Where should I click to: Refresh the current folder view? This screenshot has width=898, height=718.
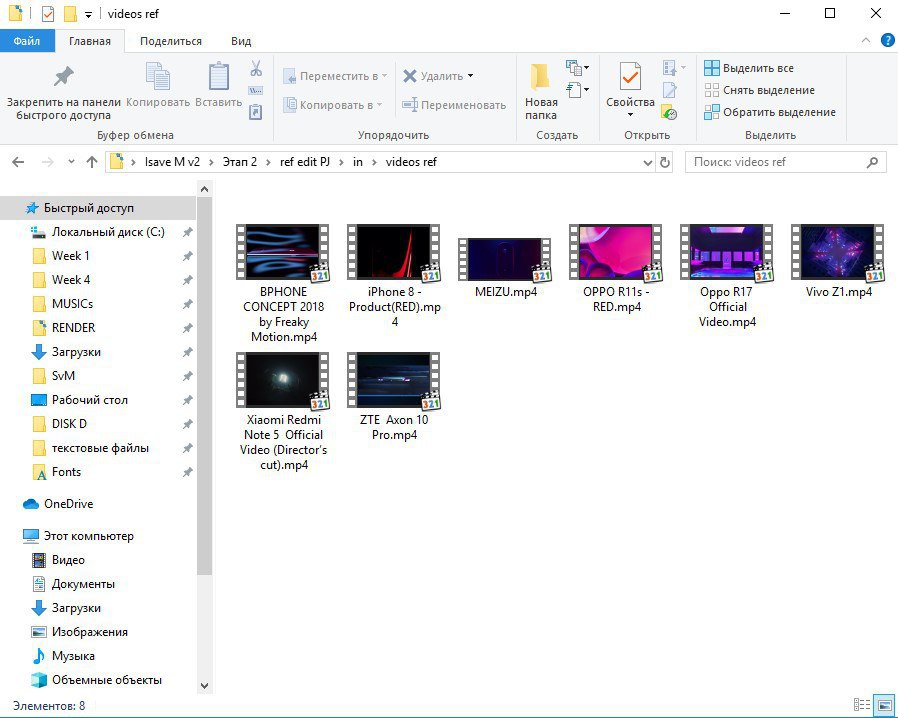pyautogui.click(x=664, y=163)
